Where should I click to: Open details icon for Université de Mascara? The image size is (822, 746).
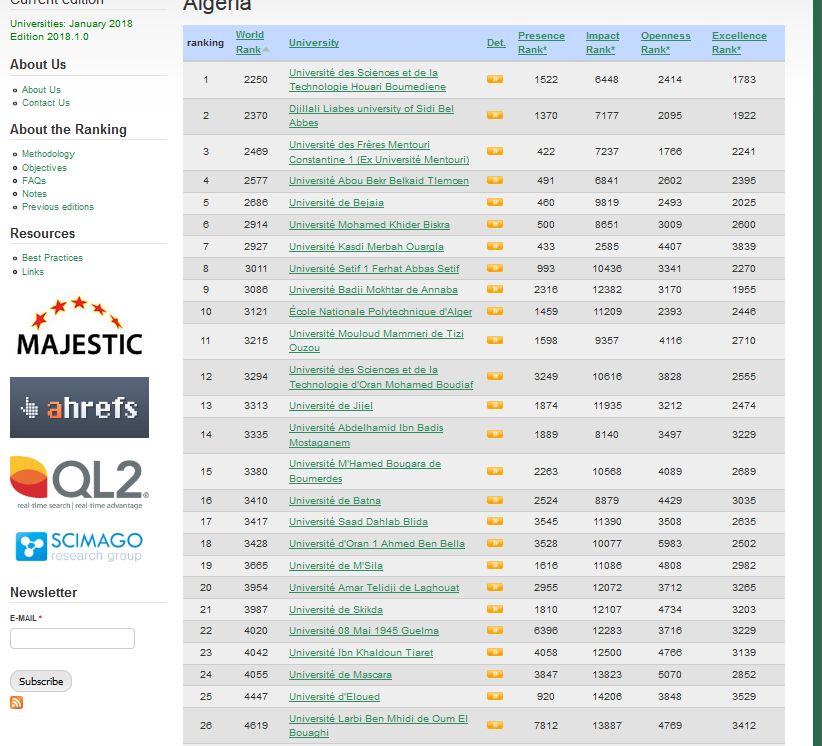pos(494,674)
